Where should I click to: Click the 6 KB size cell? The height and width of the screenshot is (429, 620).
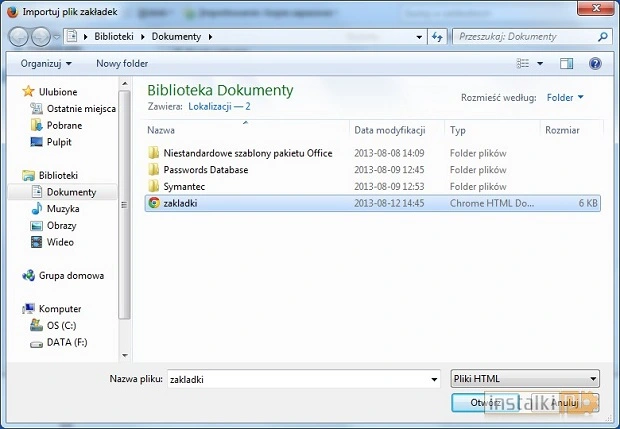tap(588, 203)
